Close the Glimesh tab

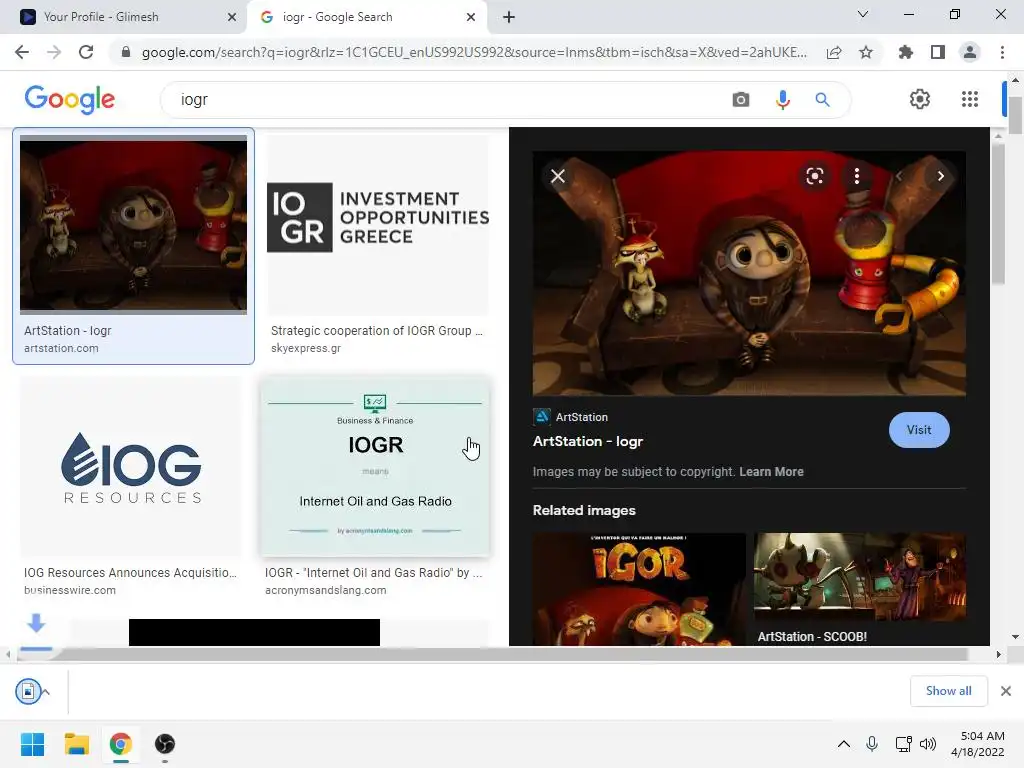tap(231, 17)
